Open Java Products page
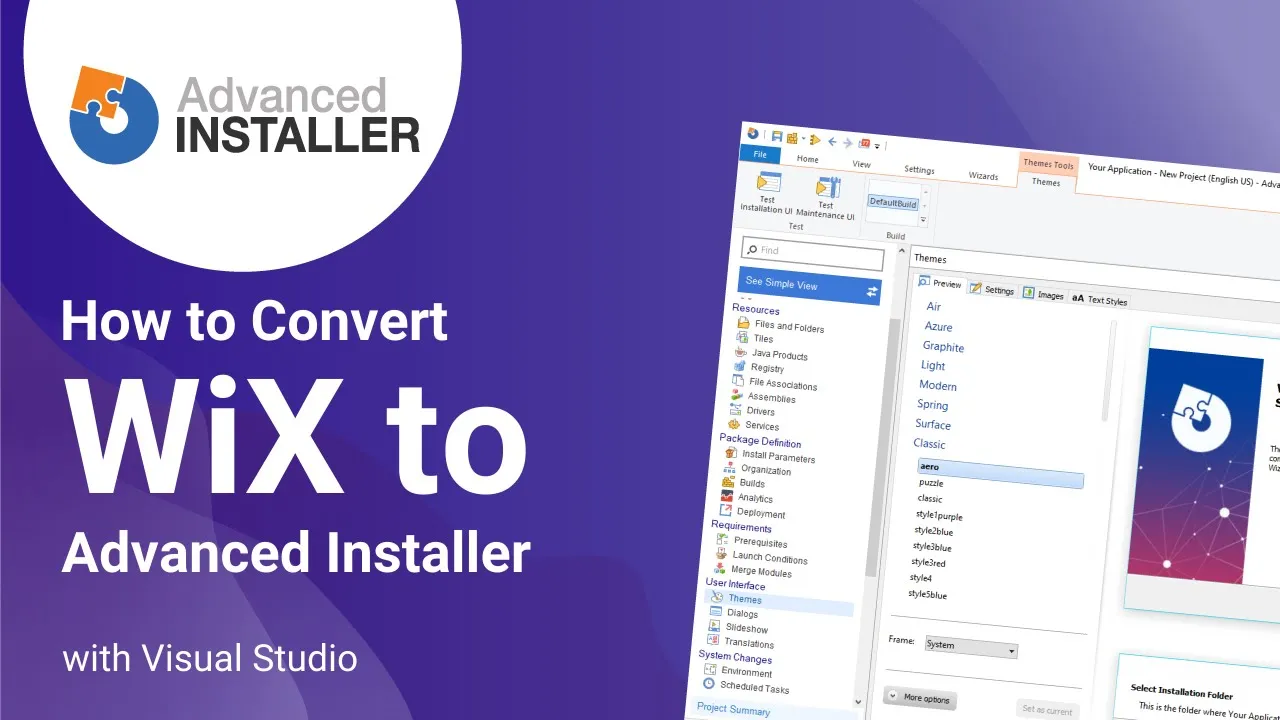1280x720 pixels. click(770, 354)
